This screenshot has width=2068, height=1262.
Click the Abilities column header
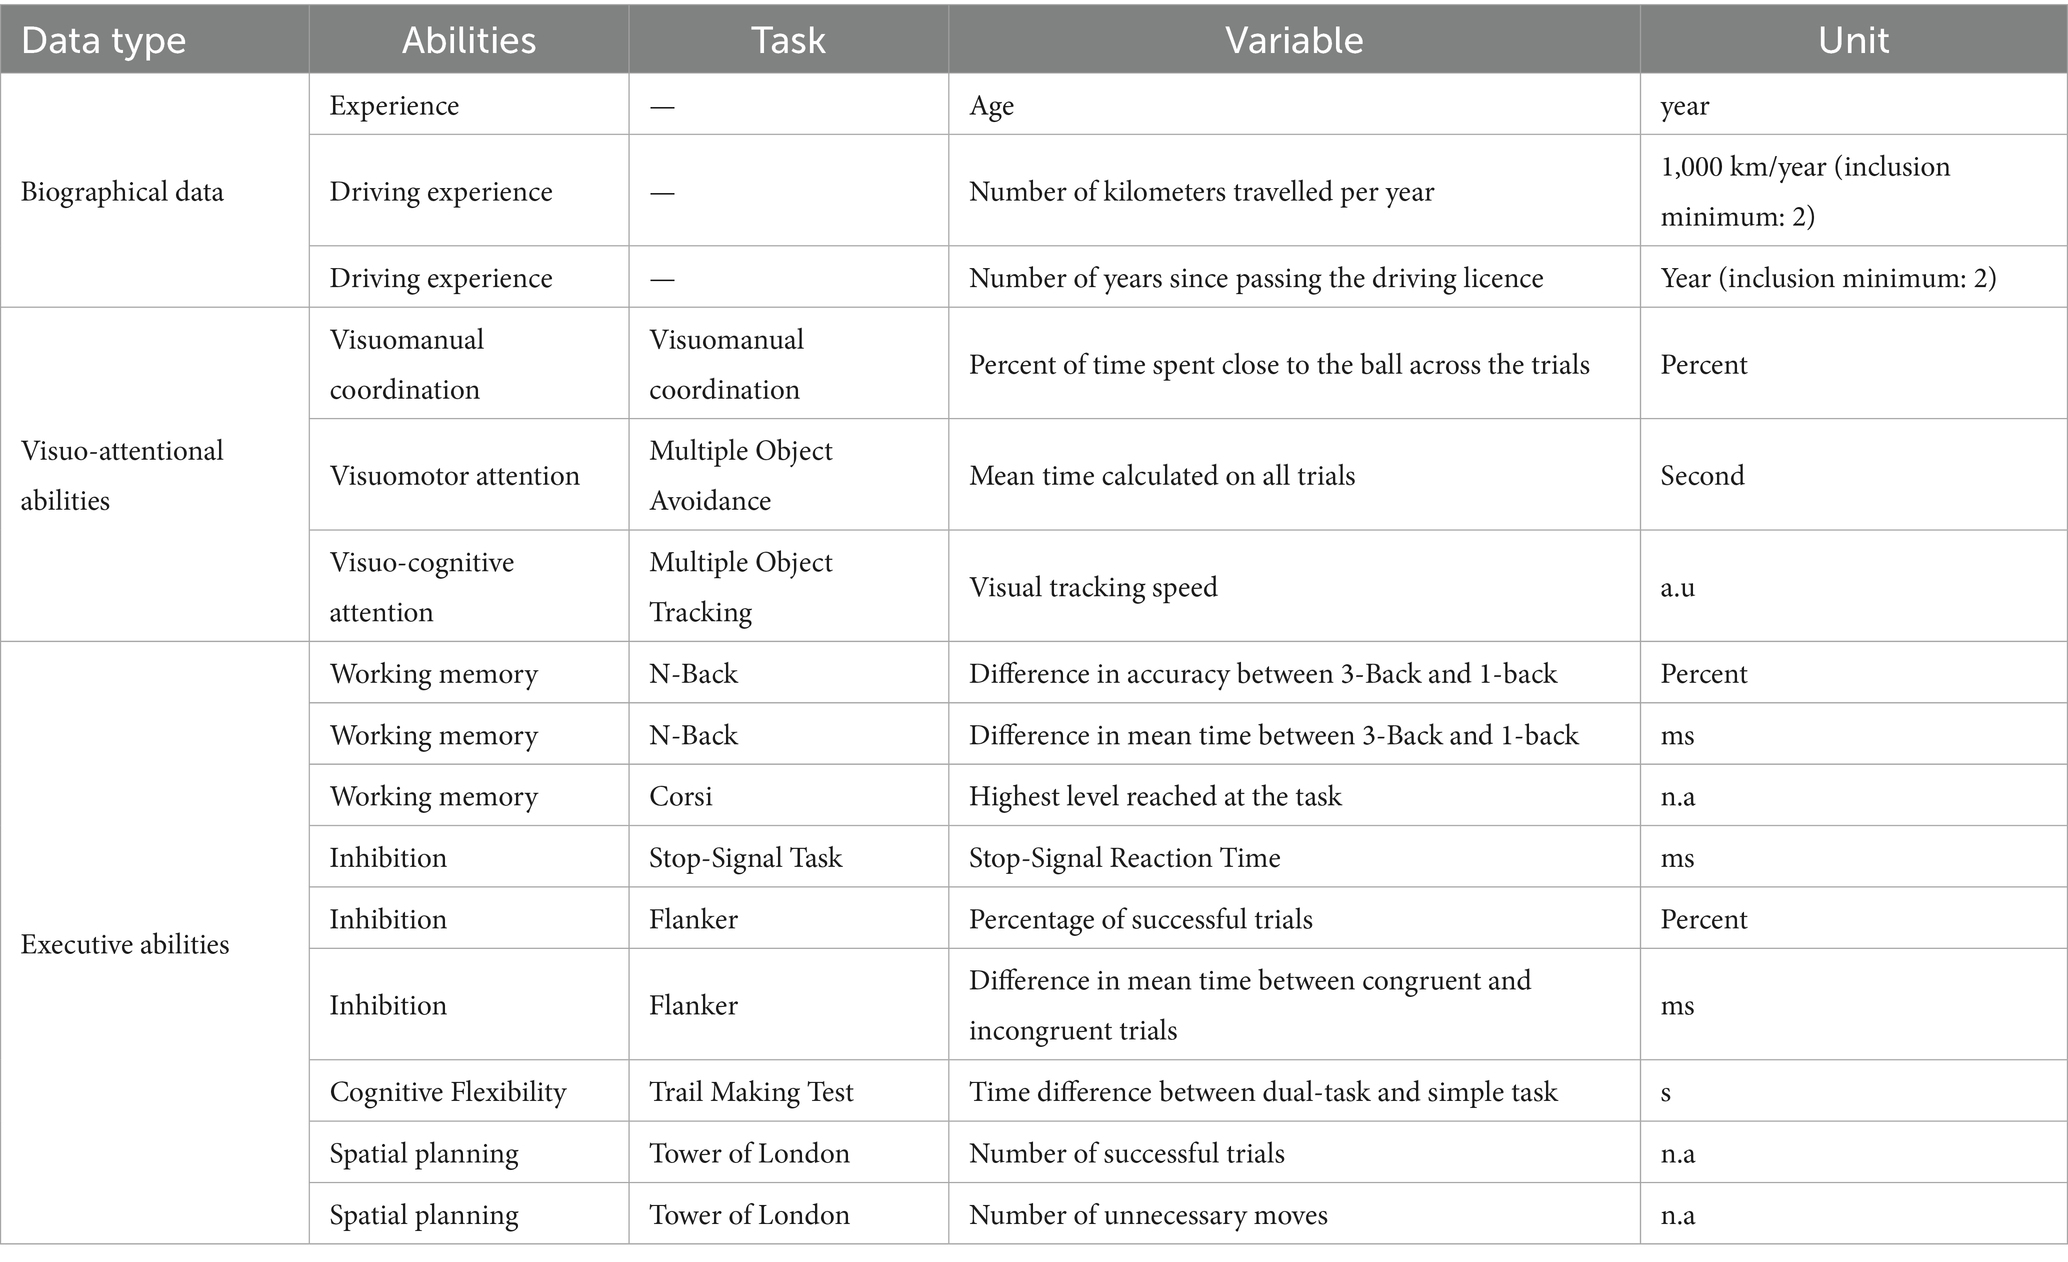tap(468, 41)
